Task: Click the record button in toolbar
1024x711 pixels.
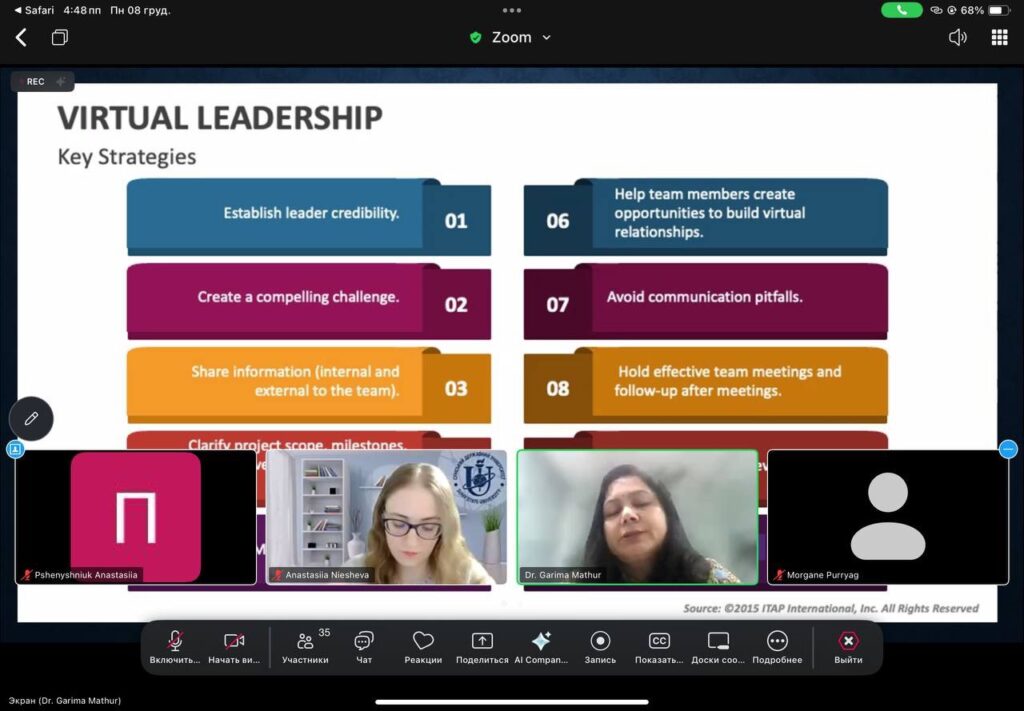Action: point(600,642)
